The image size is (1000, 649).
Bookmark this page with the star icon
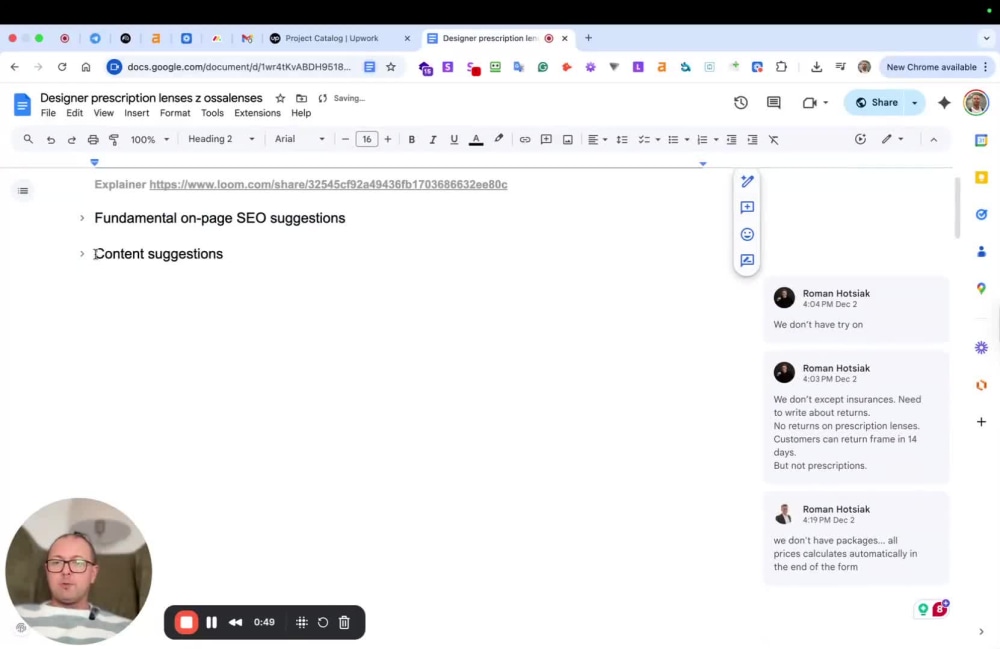coord(391,67)
